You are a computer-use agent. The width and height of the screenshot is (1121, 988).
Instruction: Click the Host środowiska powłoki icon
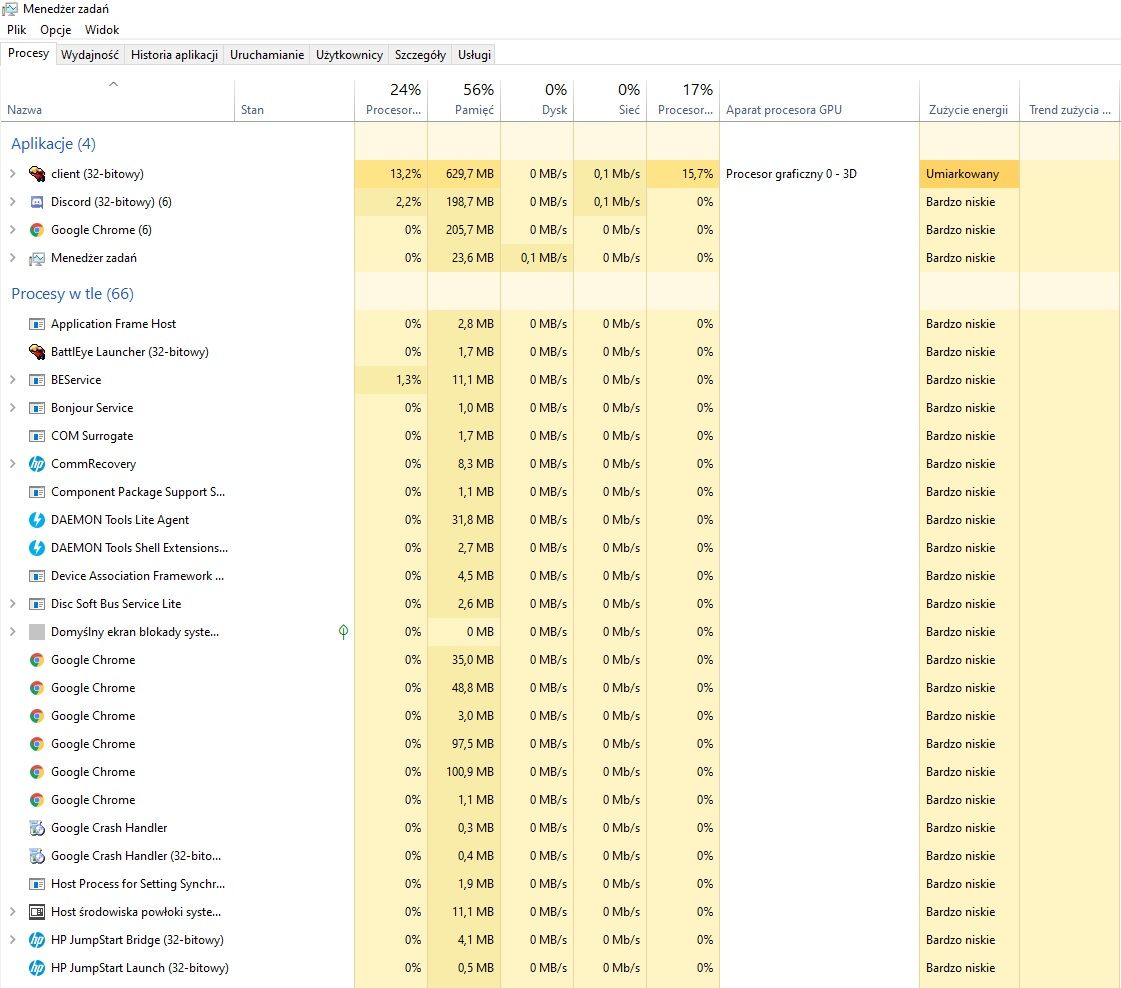pyautogui.click(x=36, y=912)
